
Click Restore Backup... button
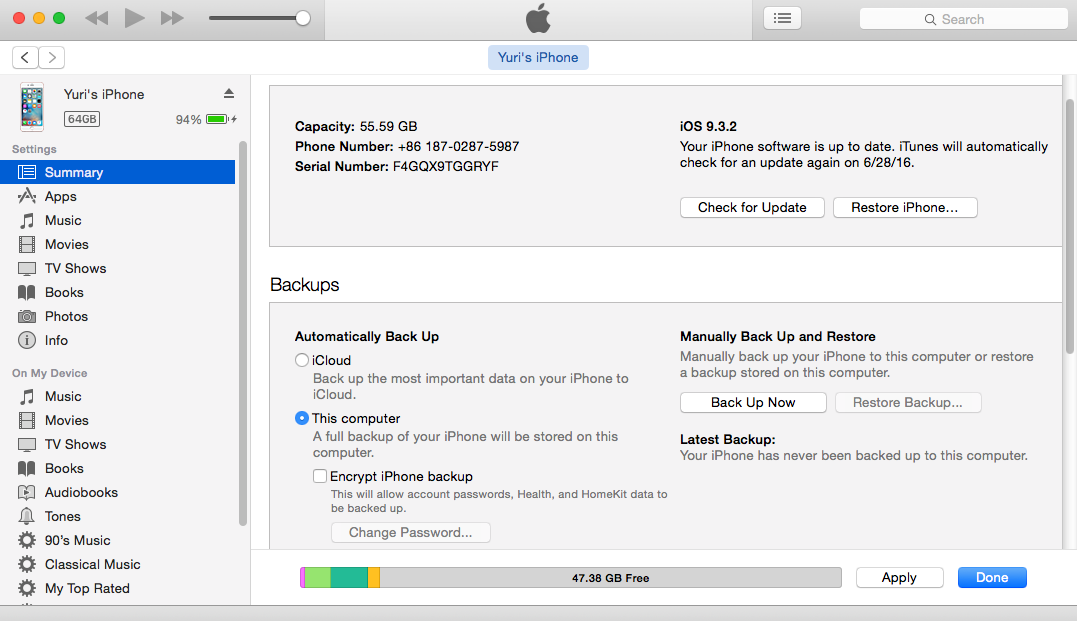click(x=907, y=403)
